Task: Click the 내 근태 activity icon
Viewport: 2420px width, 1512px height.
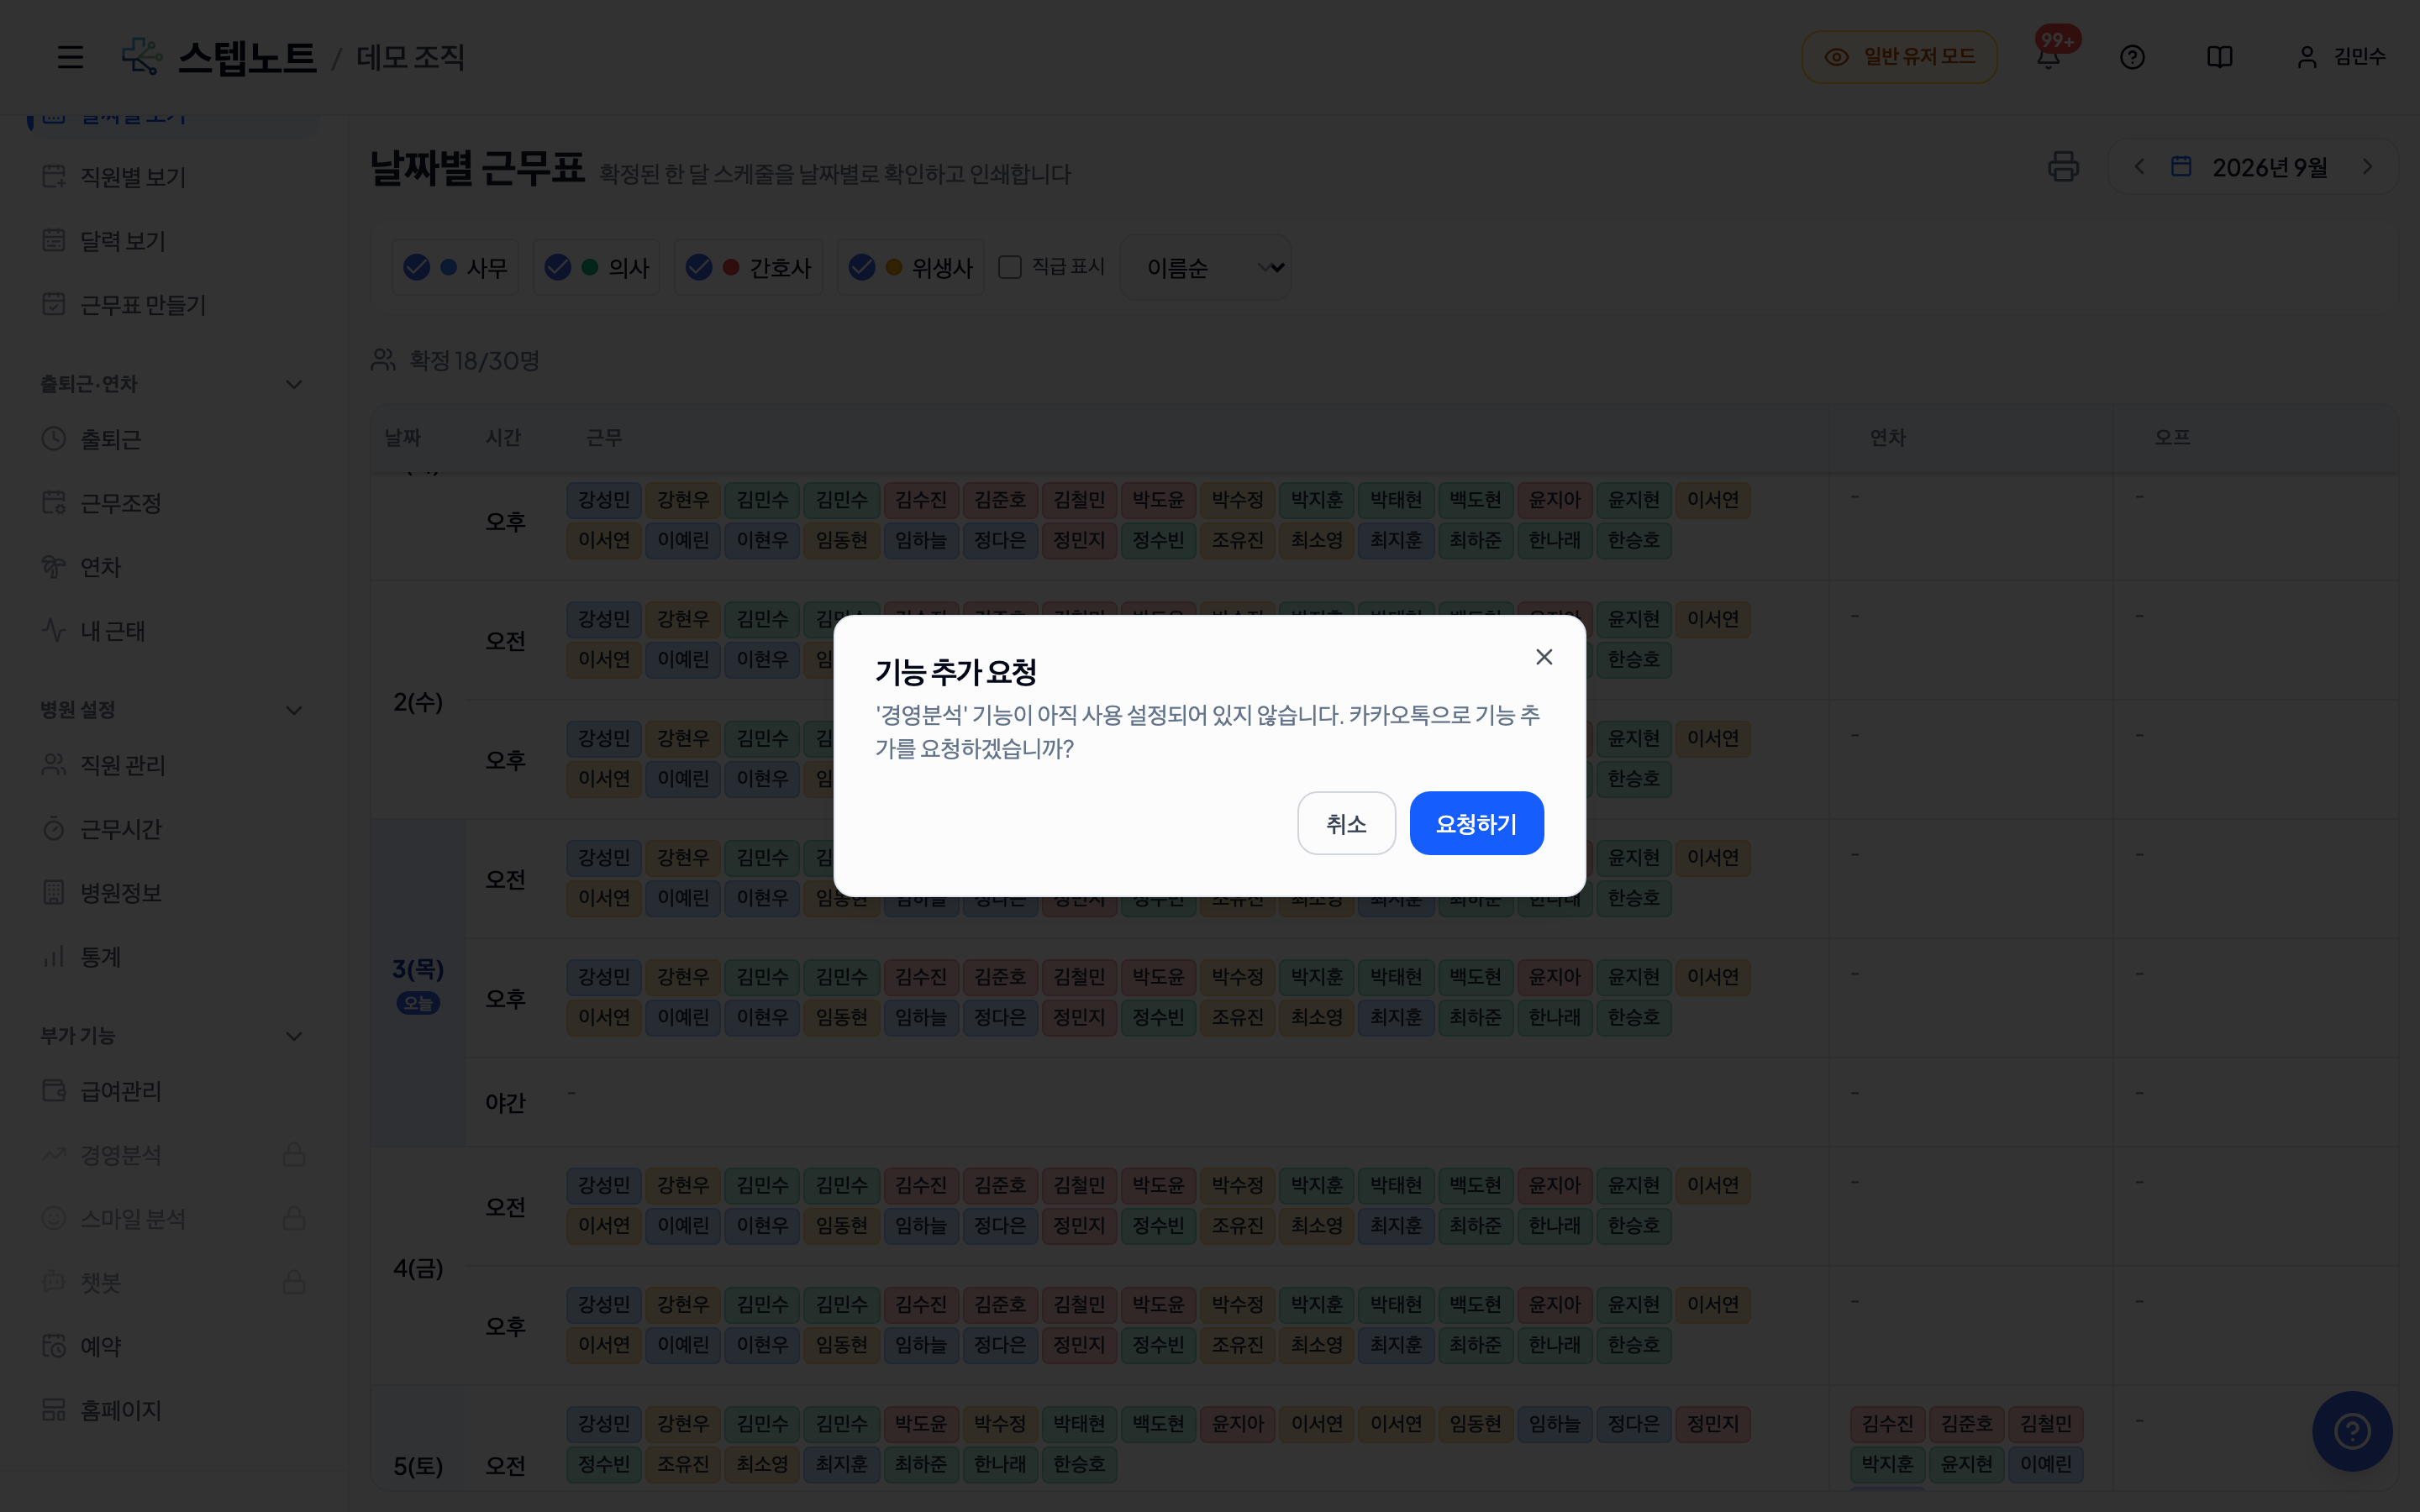Action: pos(54,630)
